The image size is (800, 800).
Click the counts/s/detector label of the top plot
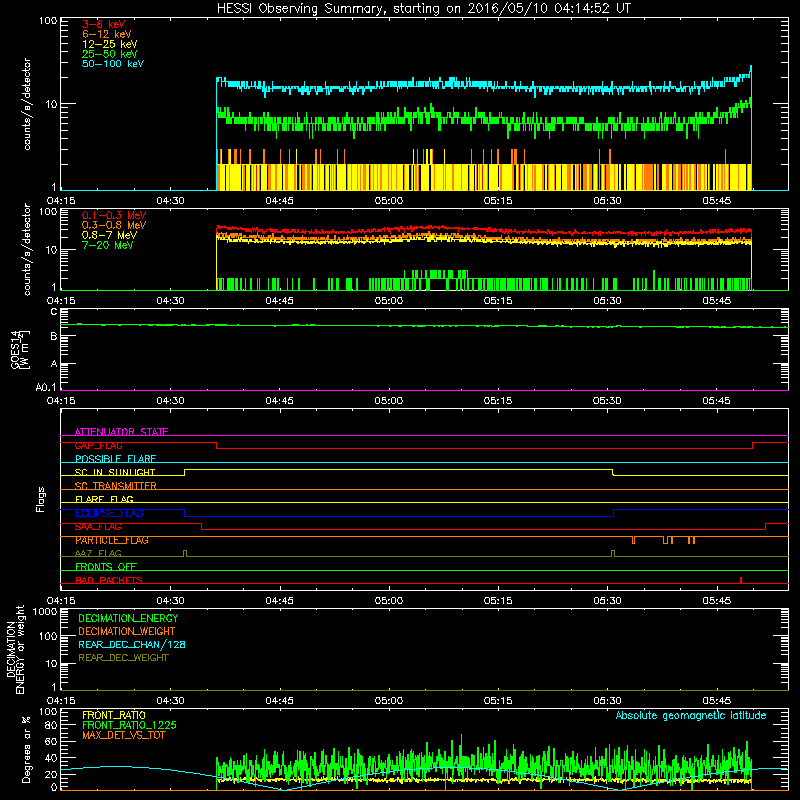tap(27, 104)
